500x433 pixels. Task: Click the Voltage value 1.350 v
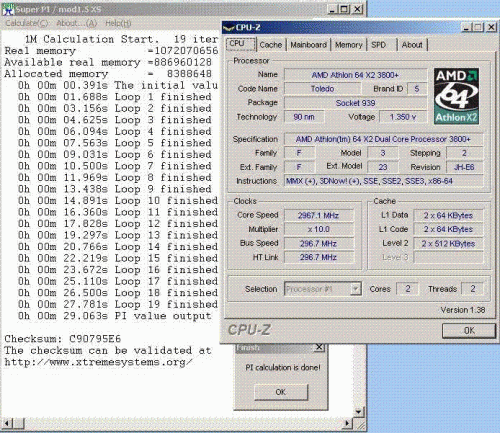(x=403, y=117)
